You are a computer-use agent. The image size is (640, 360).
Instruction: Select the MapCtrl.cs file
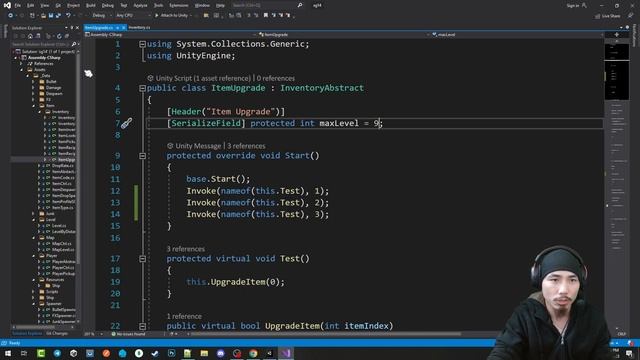point(62,244)
